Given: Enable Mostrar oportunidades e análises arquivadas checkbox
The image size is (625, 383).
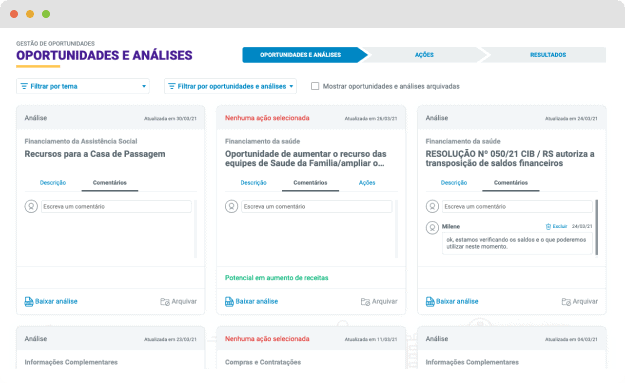Looking at the screenshot, I should click(315, 86).
